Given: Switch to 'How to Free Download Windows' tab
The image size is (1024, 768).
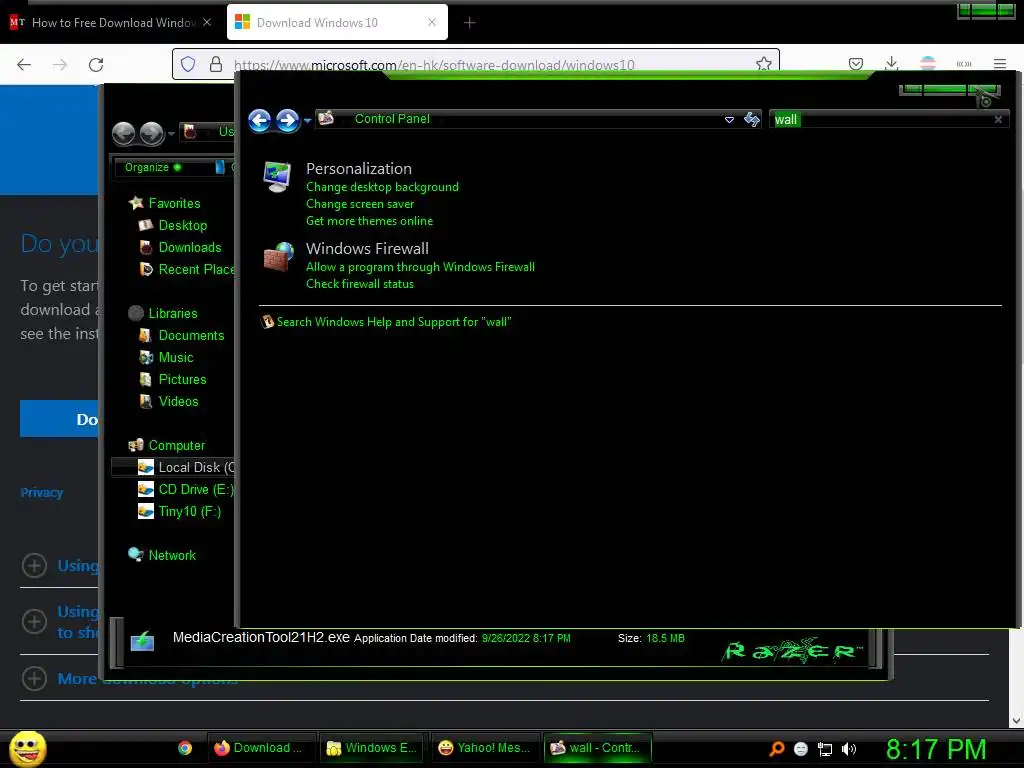Looking at the screenshot, I should 113,23.
